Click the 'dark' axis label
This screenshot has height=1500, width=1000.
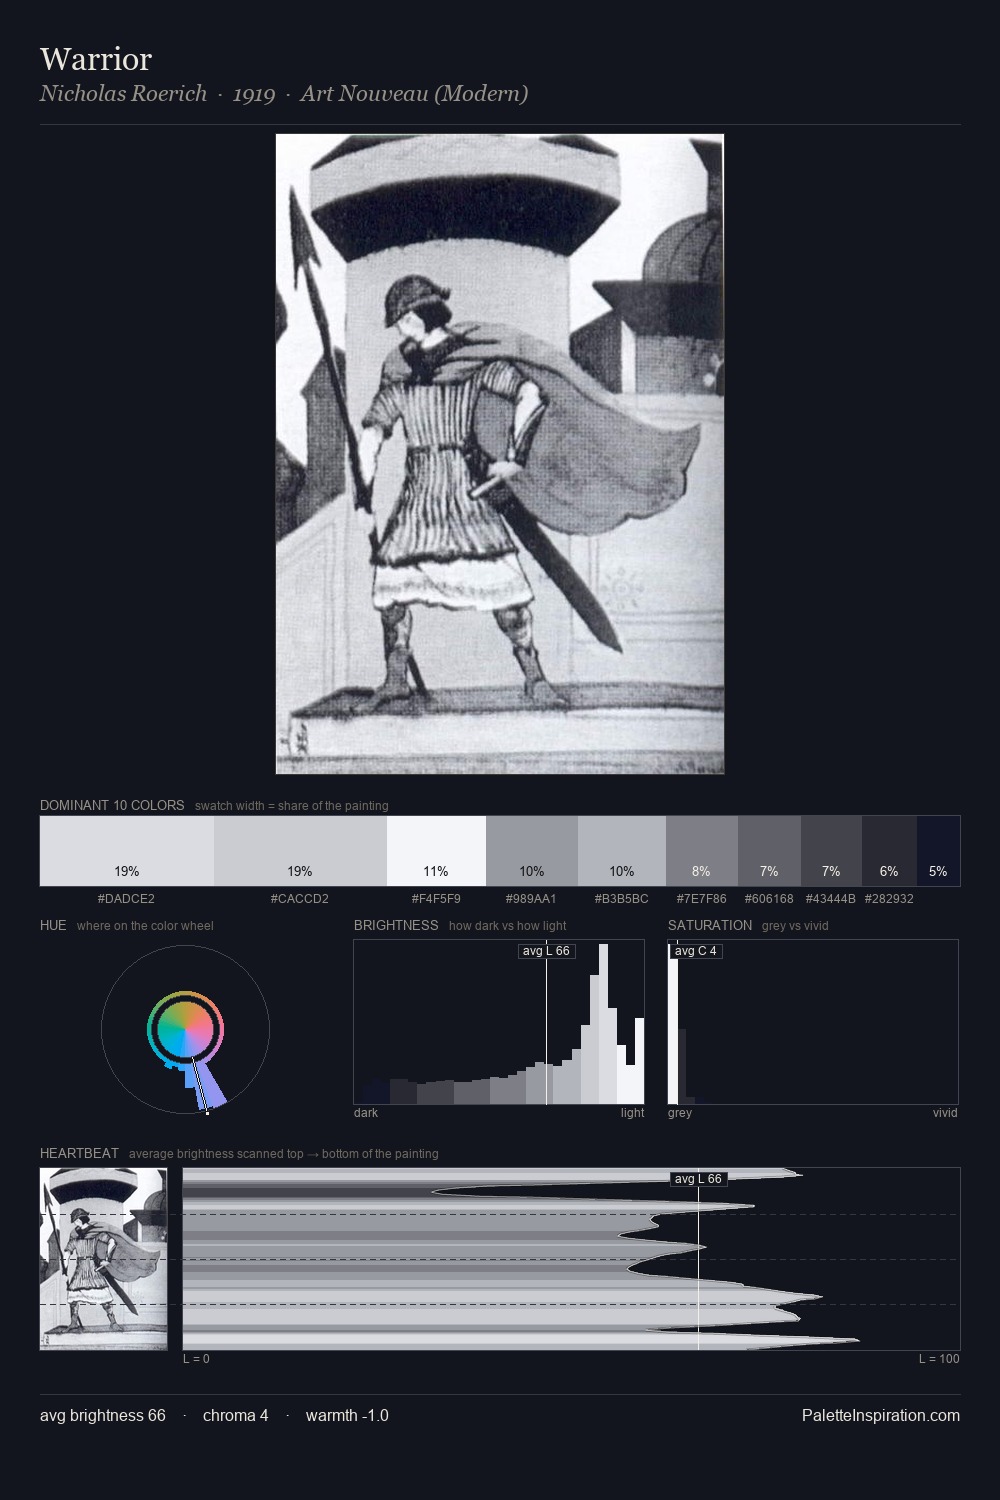tap(366, 1113)
